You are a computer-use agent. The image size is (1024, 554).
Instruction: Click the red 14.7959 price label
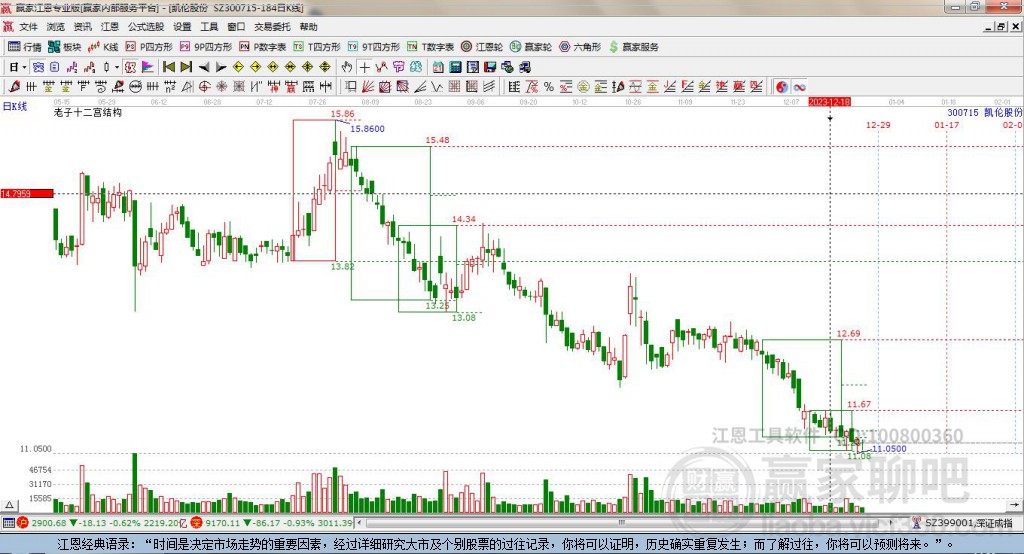pos(27,193)
